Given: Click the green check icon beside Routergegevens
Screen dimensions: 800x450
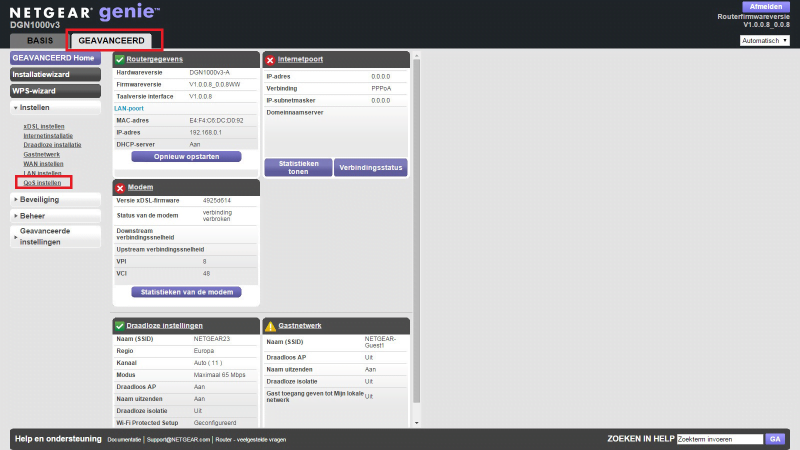Looking at the screenshot, I should pos(119,59).
